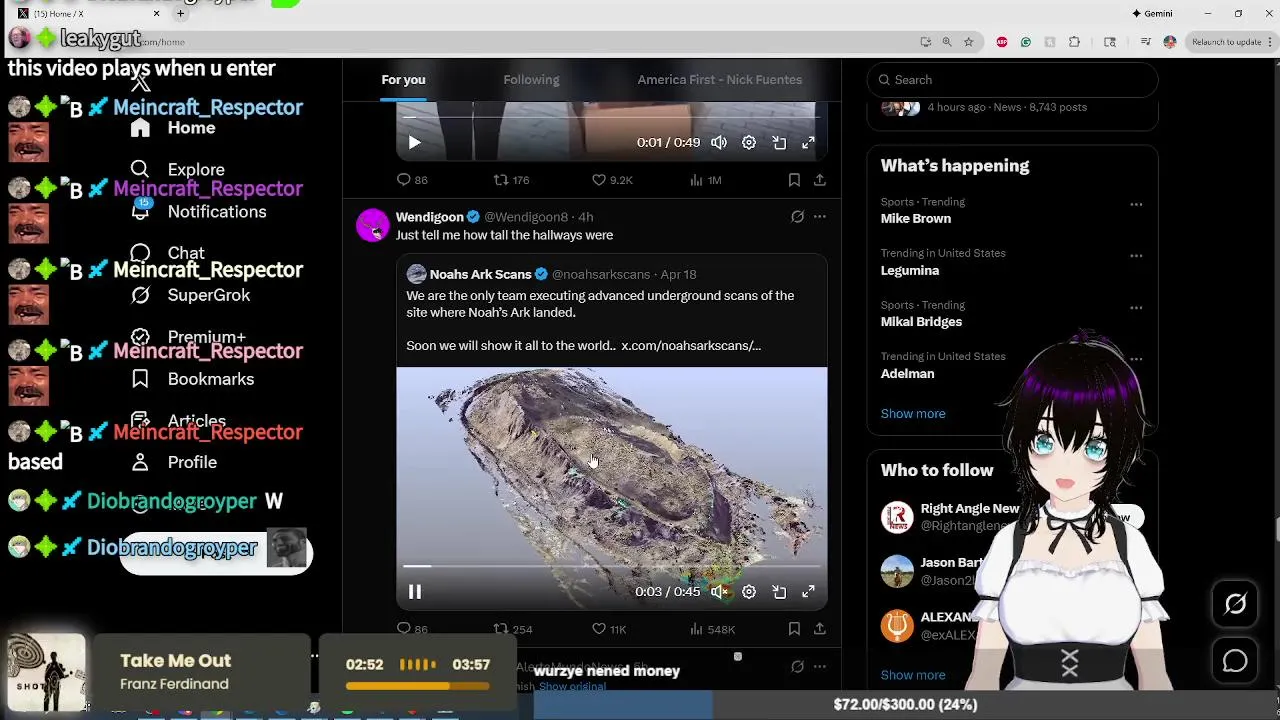Pop out Noahs Ark video picture-in-picture
The image size is (1280, 720).
[779, 592]
